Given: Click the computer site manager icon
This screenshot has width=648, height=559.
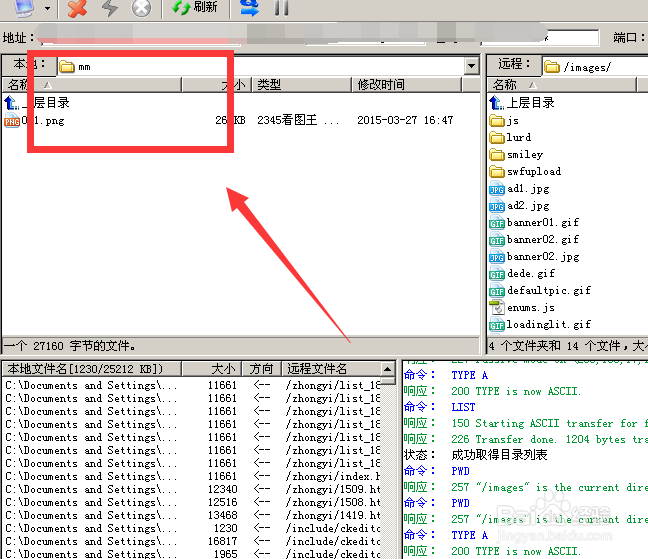Looking at the screenshot, I should tap(24, 7).
